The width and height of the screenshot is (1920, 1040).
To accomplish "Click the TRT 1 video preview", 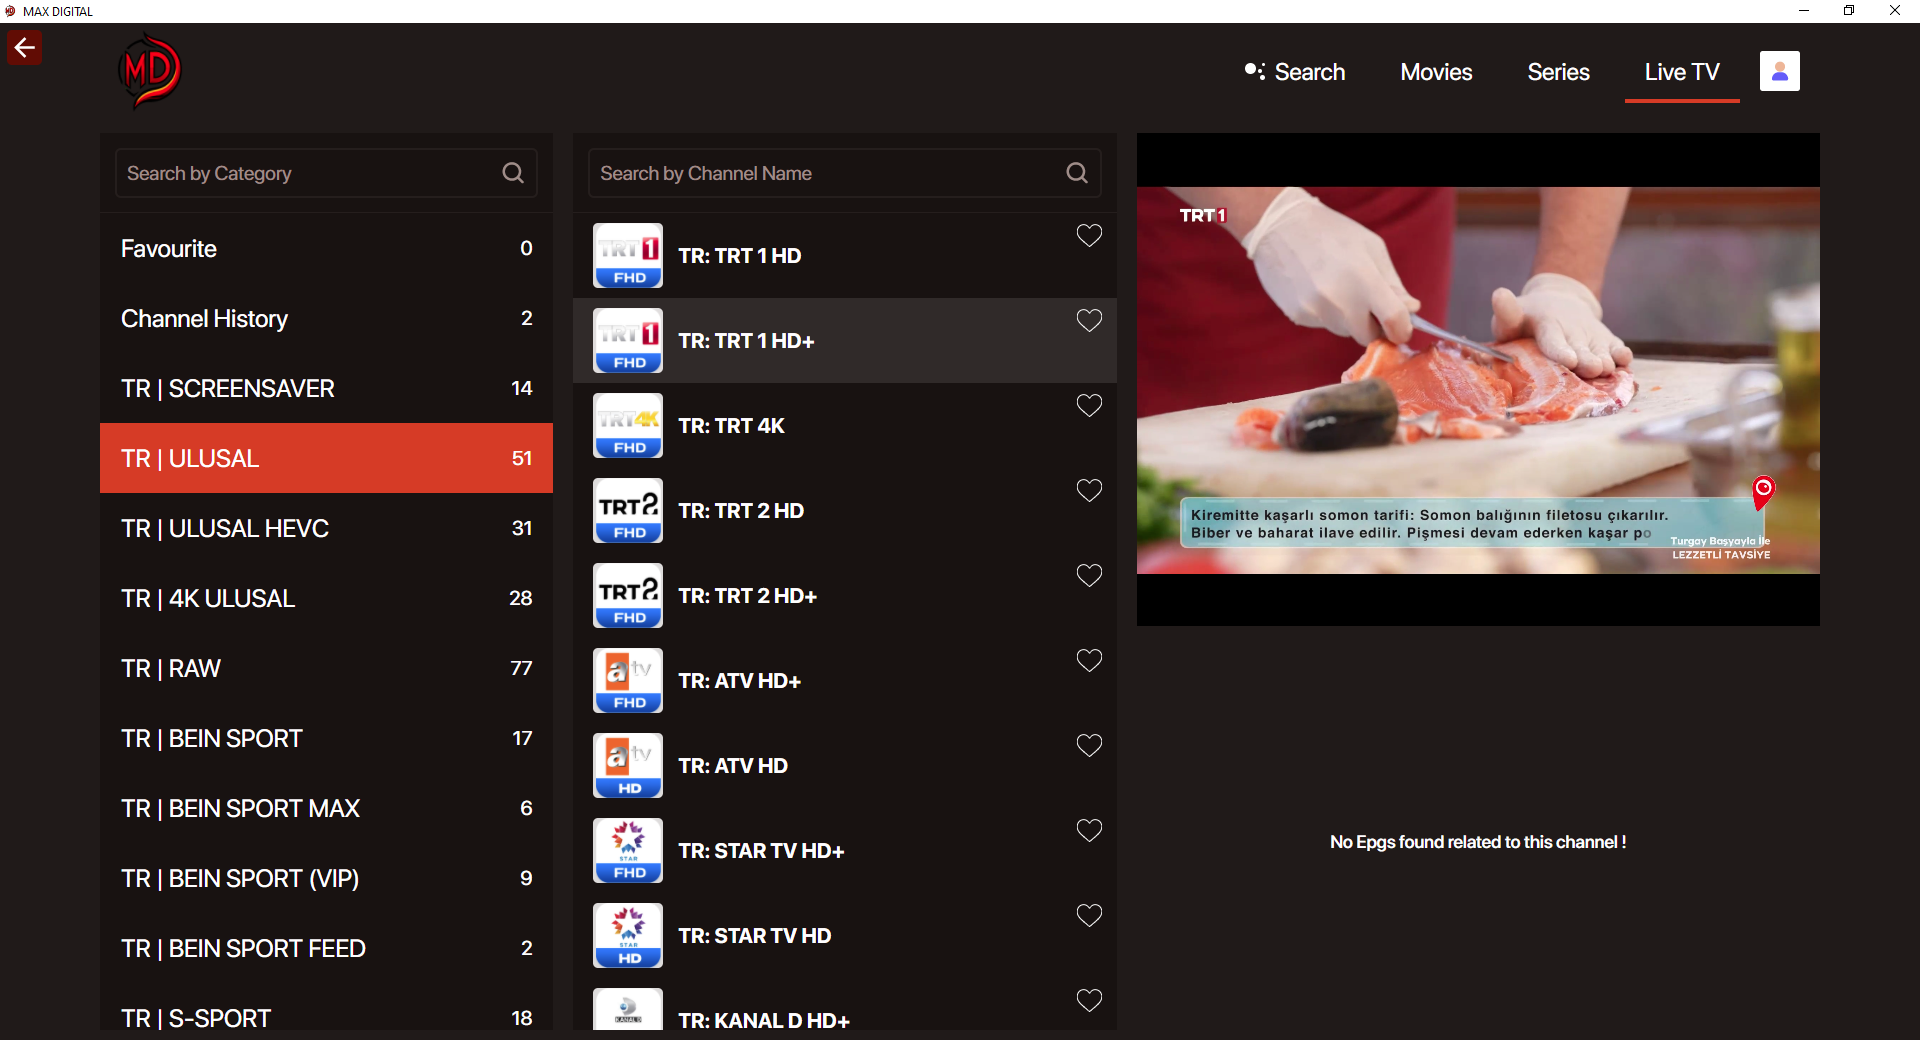I will tap(1478, 380).
